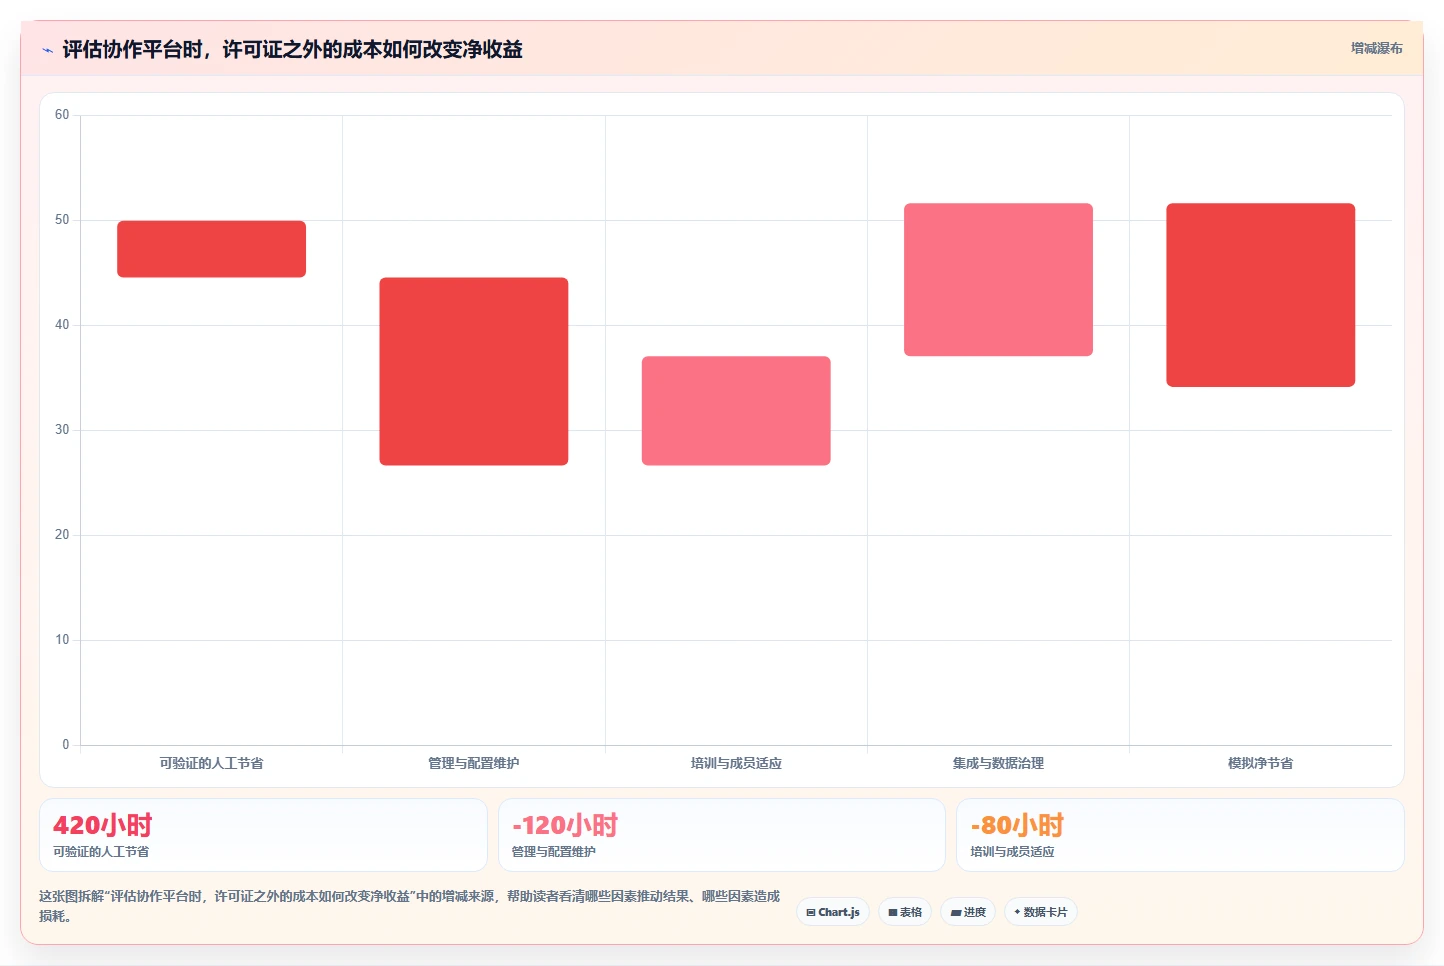Click card caption 可验证的人工节省 under 420小时
The image size is (1444, 966).
point(101,852)
